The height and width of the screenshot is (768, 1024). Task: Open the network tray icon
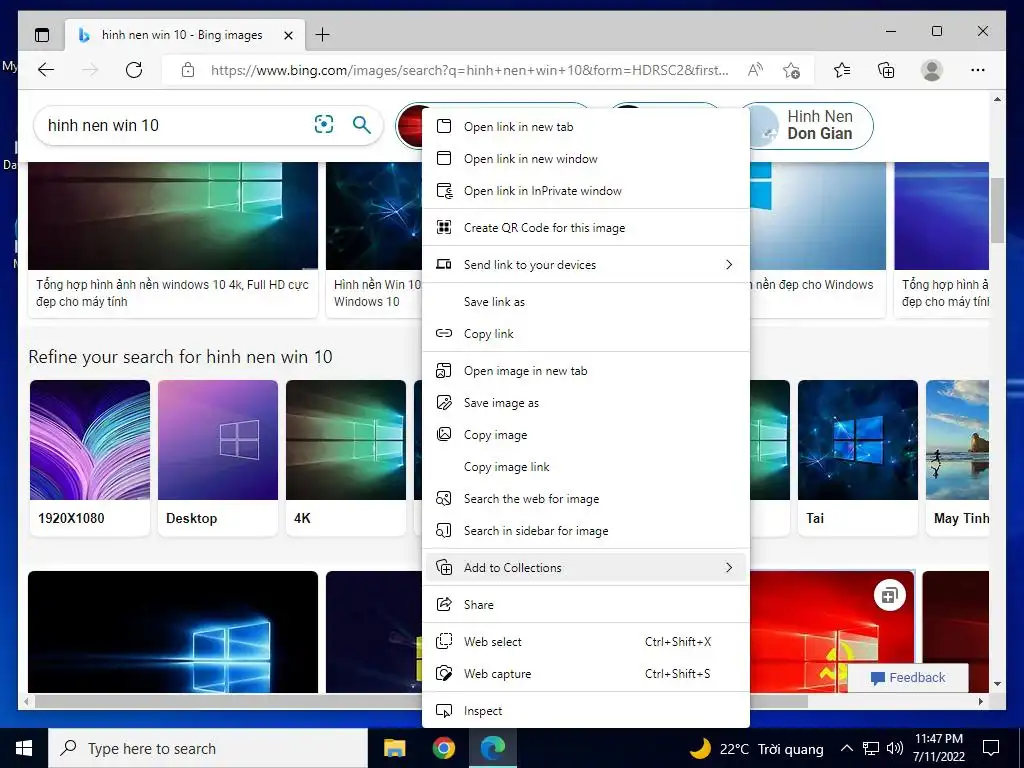[x=871, y=748]
